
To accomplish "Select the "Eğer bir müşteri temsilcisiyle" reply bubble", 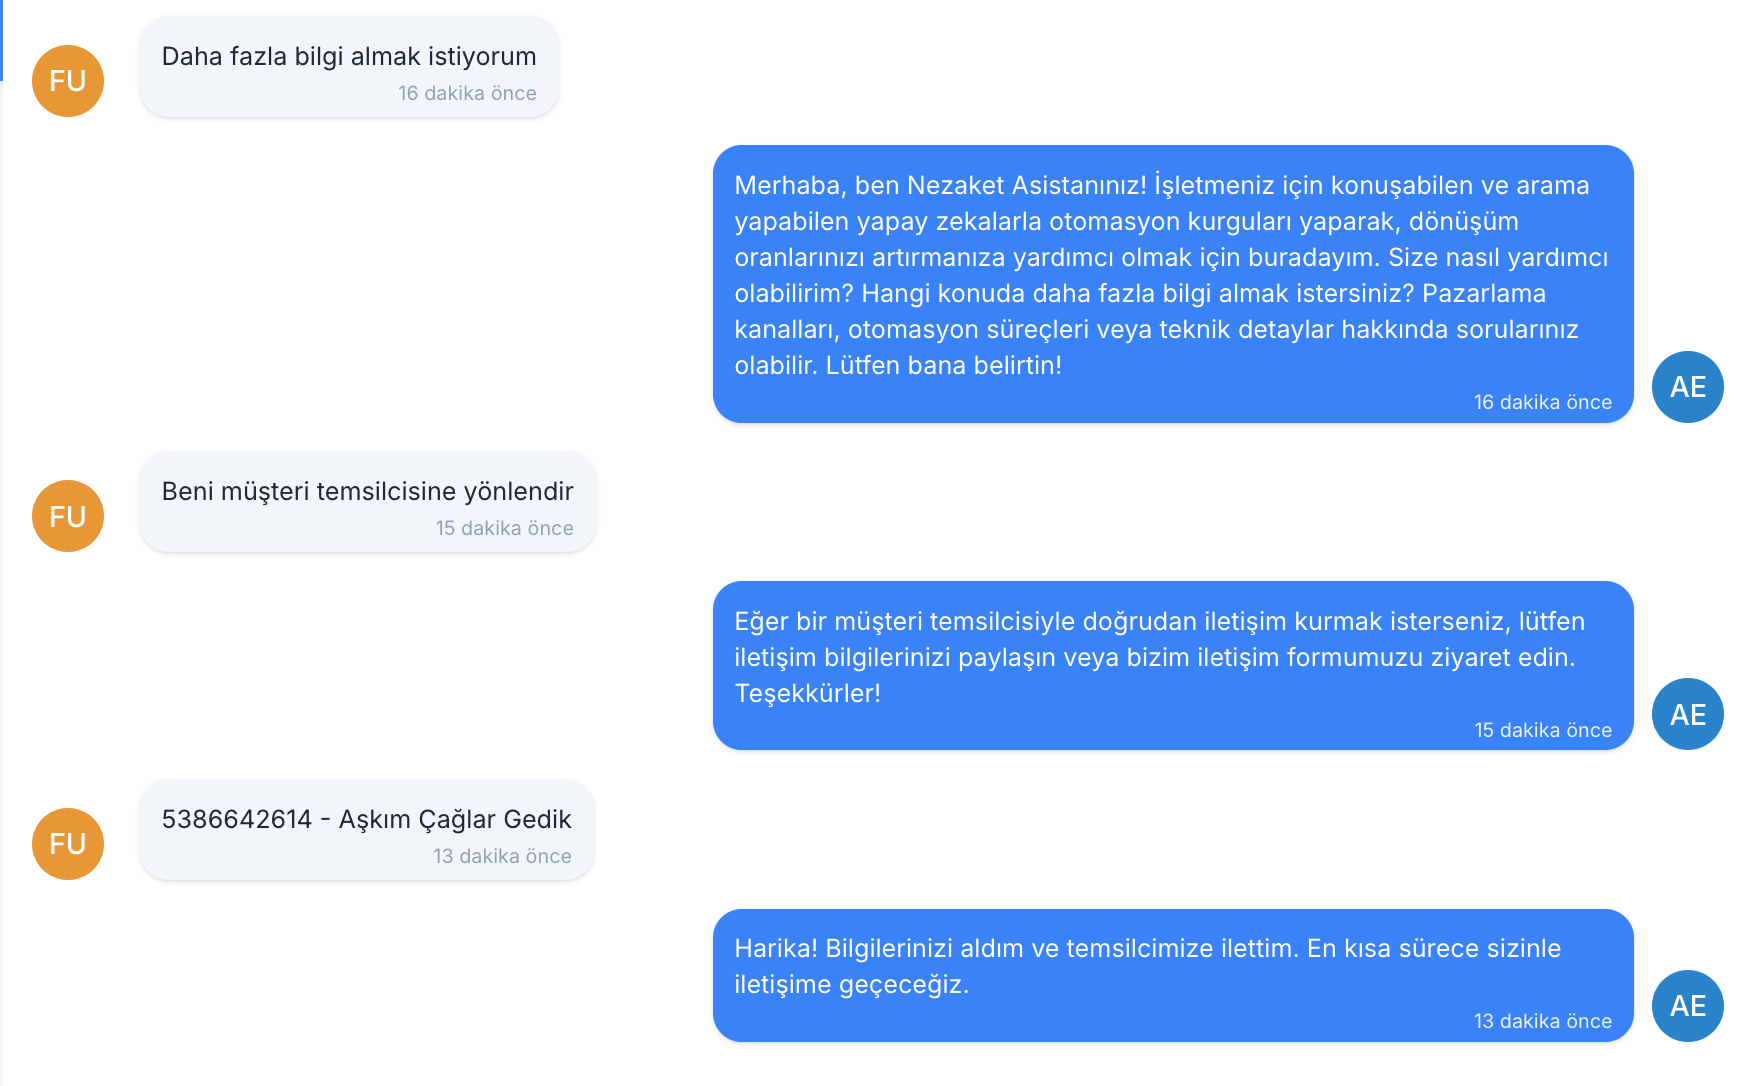I will pos(1171,657).
